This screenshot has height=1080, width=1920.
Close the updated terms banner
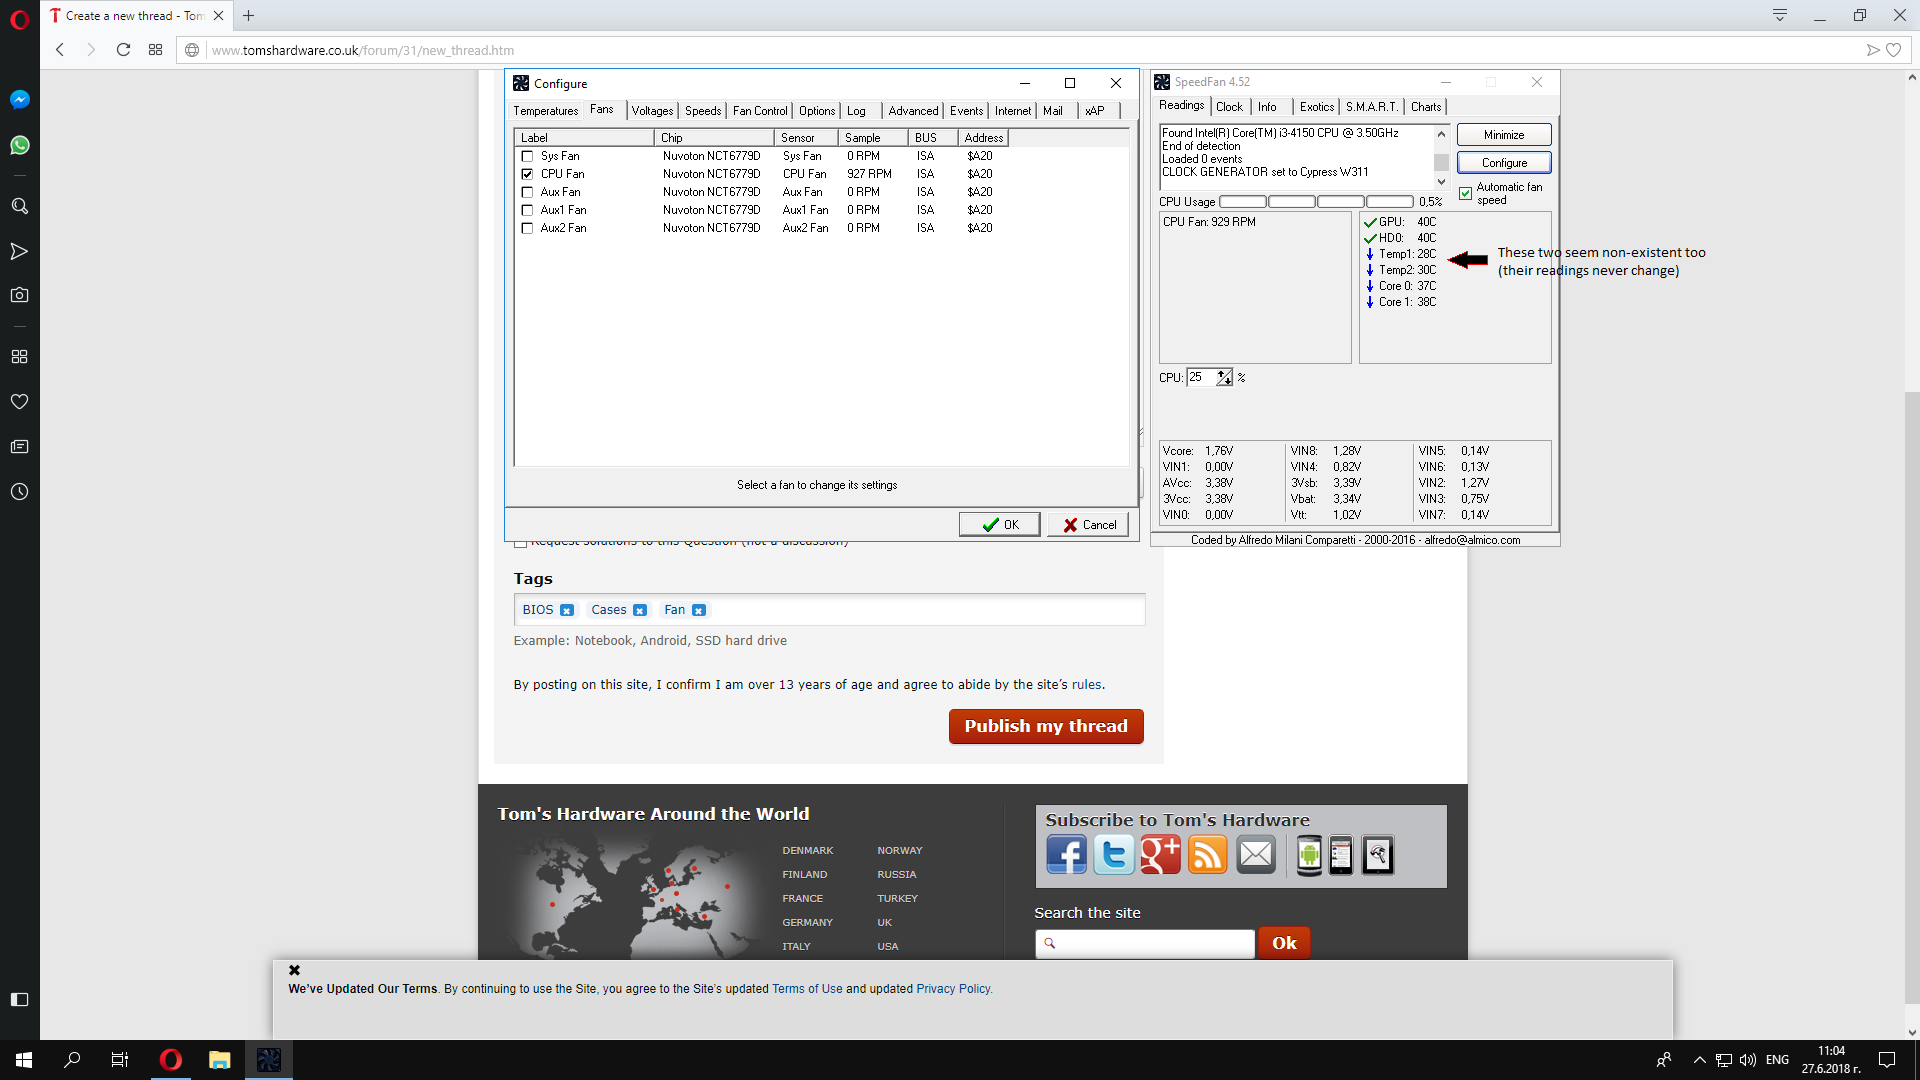pos(294,970)
